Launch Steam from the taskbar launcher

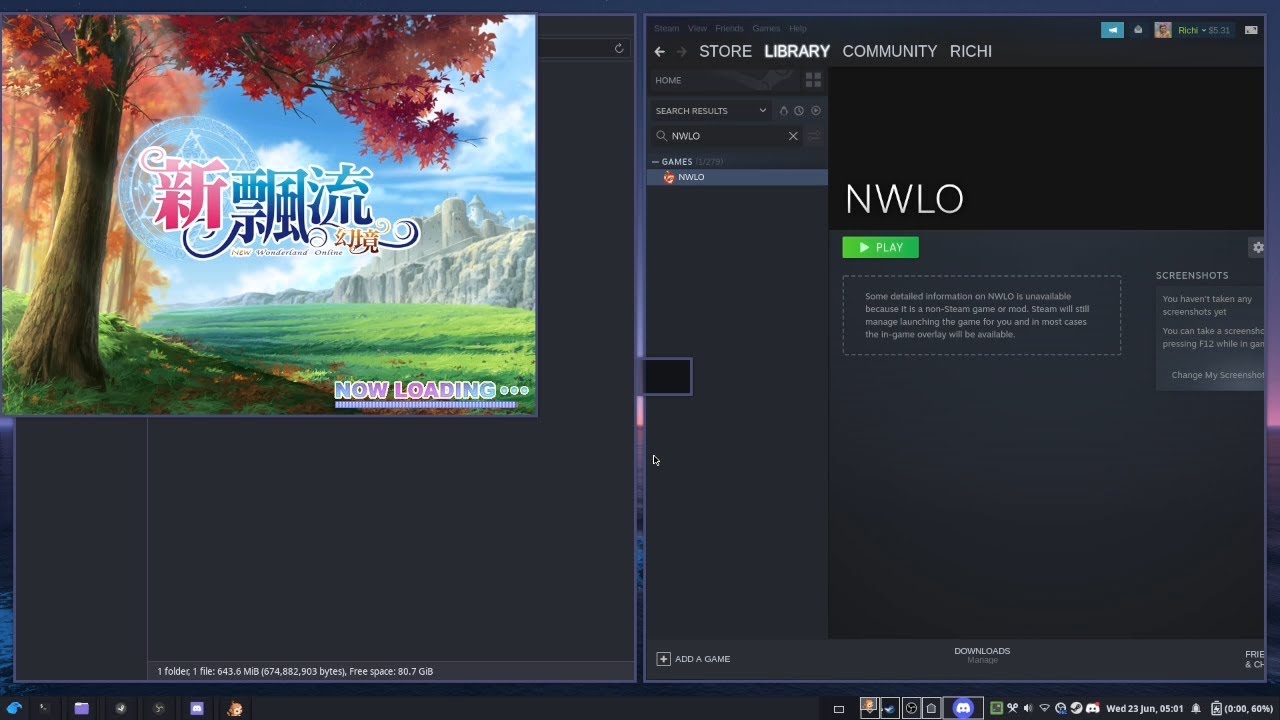coord(120,708)
